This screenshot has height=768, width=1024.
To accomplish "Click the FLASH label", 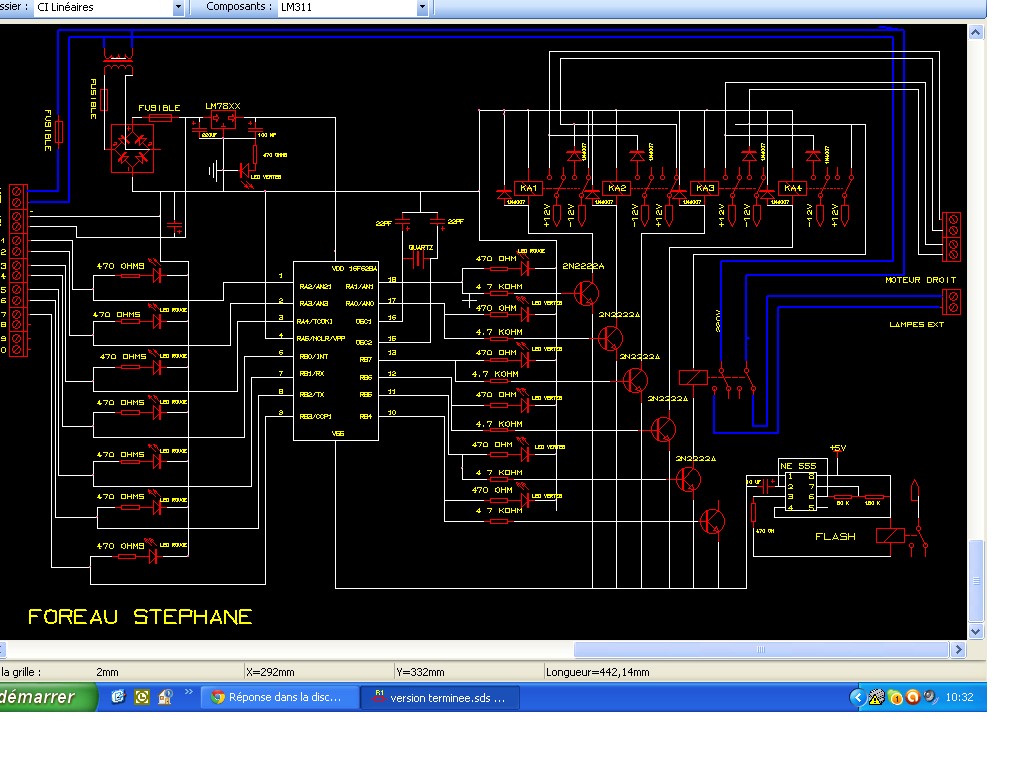I will coord(835,537).
